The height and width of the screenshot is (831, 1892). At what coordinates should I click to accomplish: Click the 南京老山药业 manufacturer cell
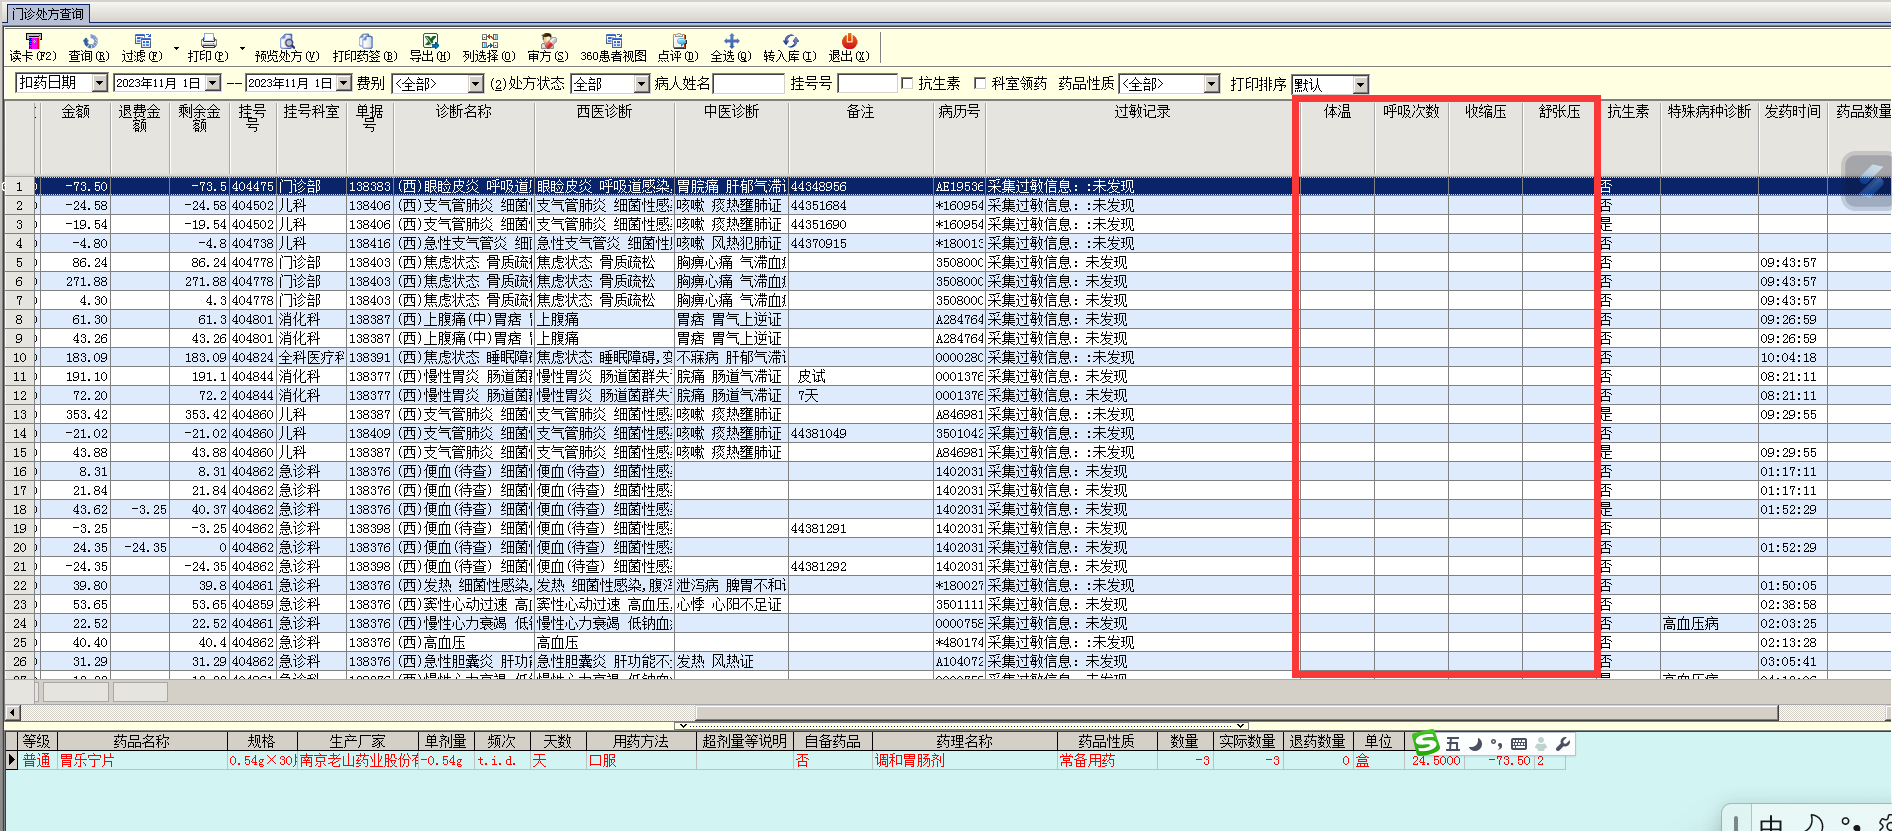(358, 761)
